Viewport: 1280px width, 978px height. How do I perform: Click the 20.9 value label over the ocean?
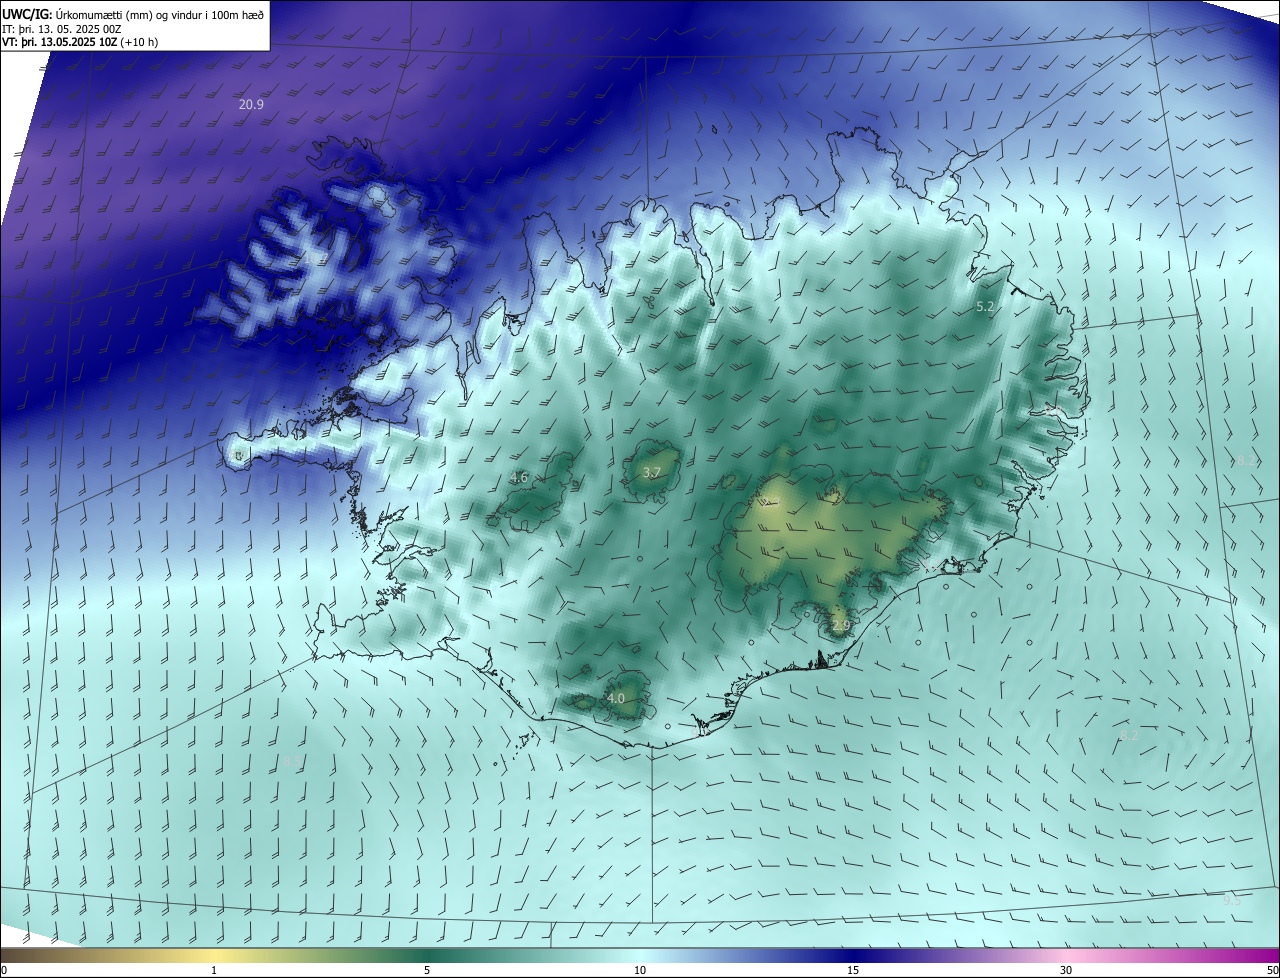click(x=251, y=104)
